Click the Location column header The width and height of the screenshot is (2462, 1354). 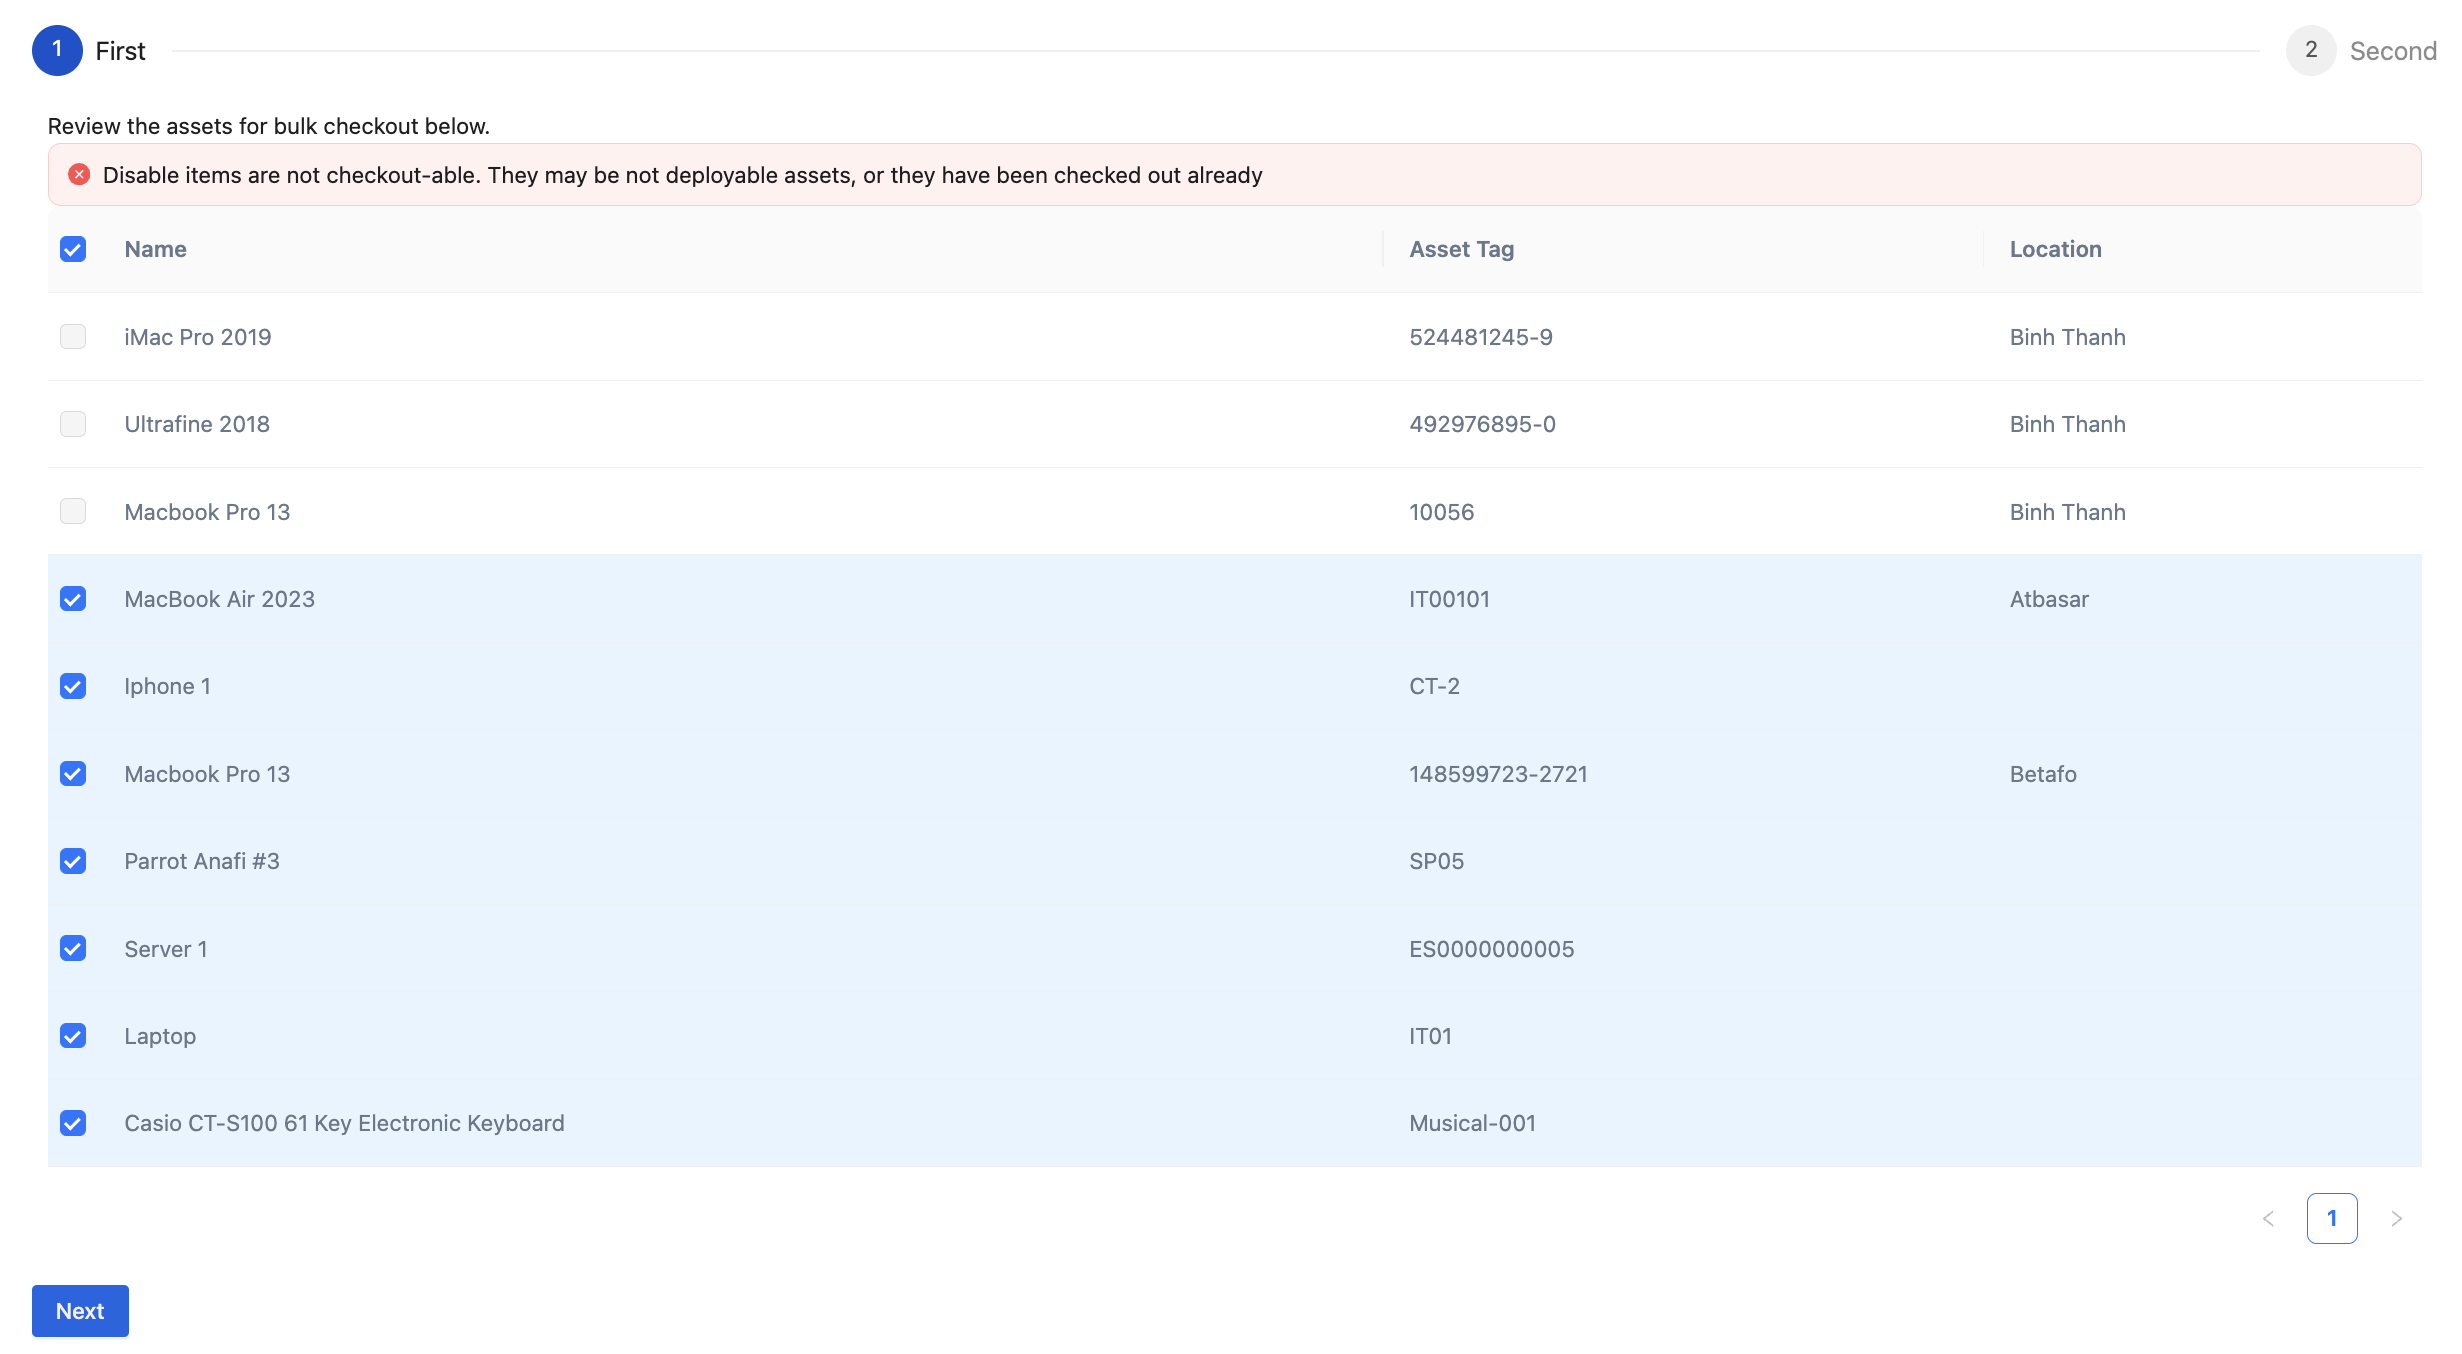tap(2055, 249)
